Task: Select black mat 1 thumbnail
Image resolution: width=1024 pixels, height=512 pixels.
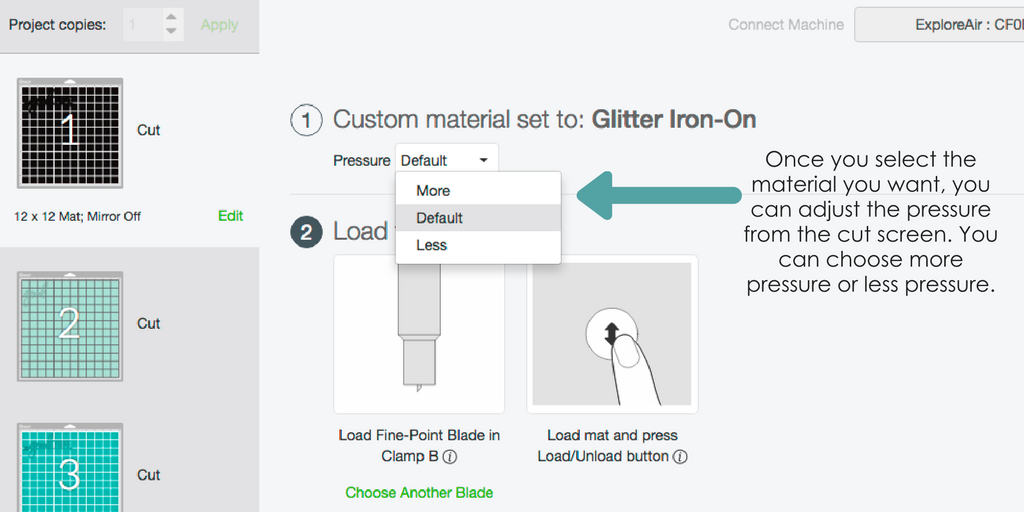Action: pyautogui.click(x=70, y=133)
